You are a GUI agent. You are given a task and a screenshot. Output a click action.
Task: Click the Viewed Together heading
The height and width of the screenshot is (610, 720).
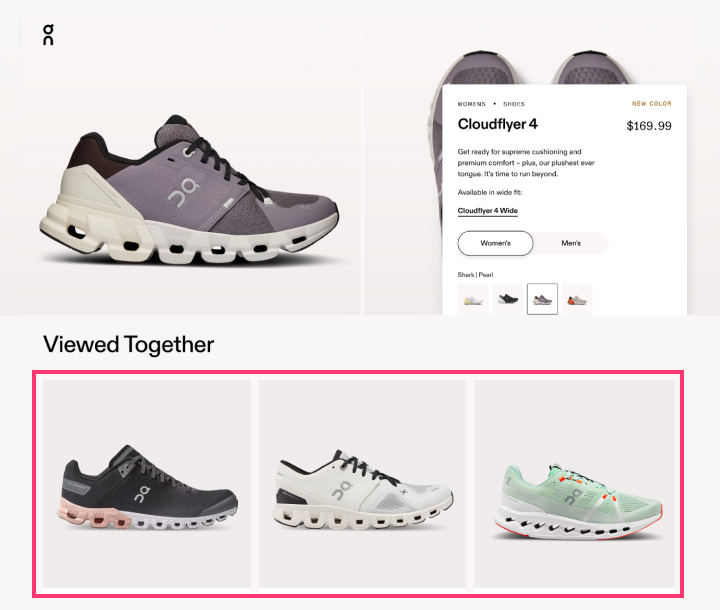click(x=129, y=345)
